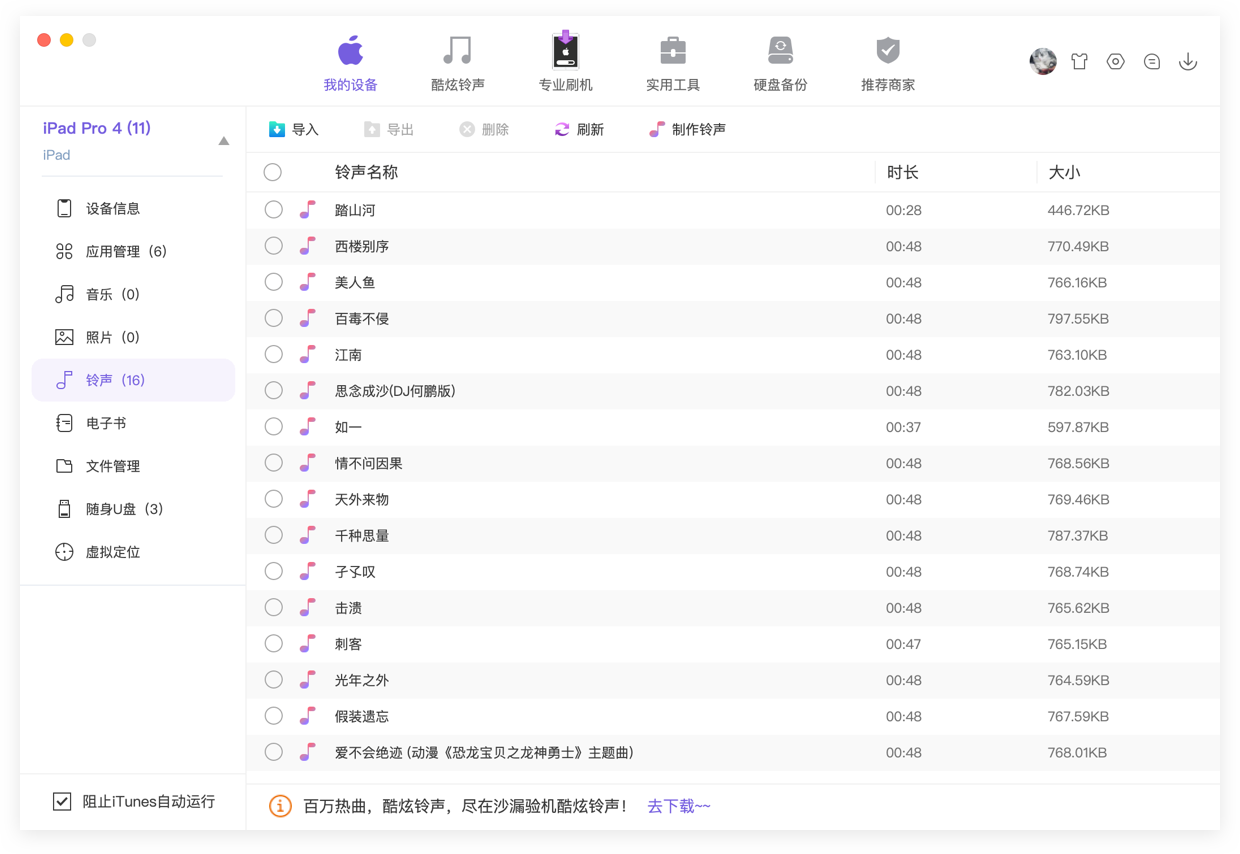Click the ringtone name 光年之外
The height and width of the screenshot is (854, 1240).
pyautogui.click(x=362, y=680)
